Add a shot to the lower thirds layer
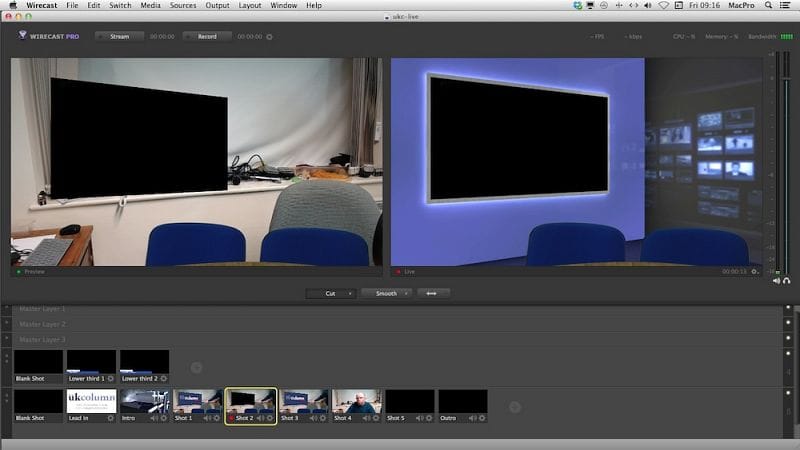The width and height of the screenshot is (800, 450). 196,367
